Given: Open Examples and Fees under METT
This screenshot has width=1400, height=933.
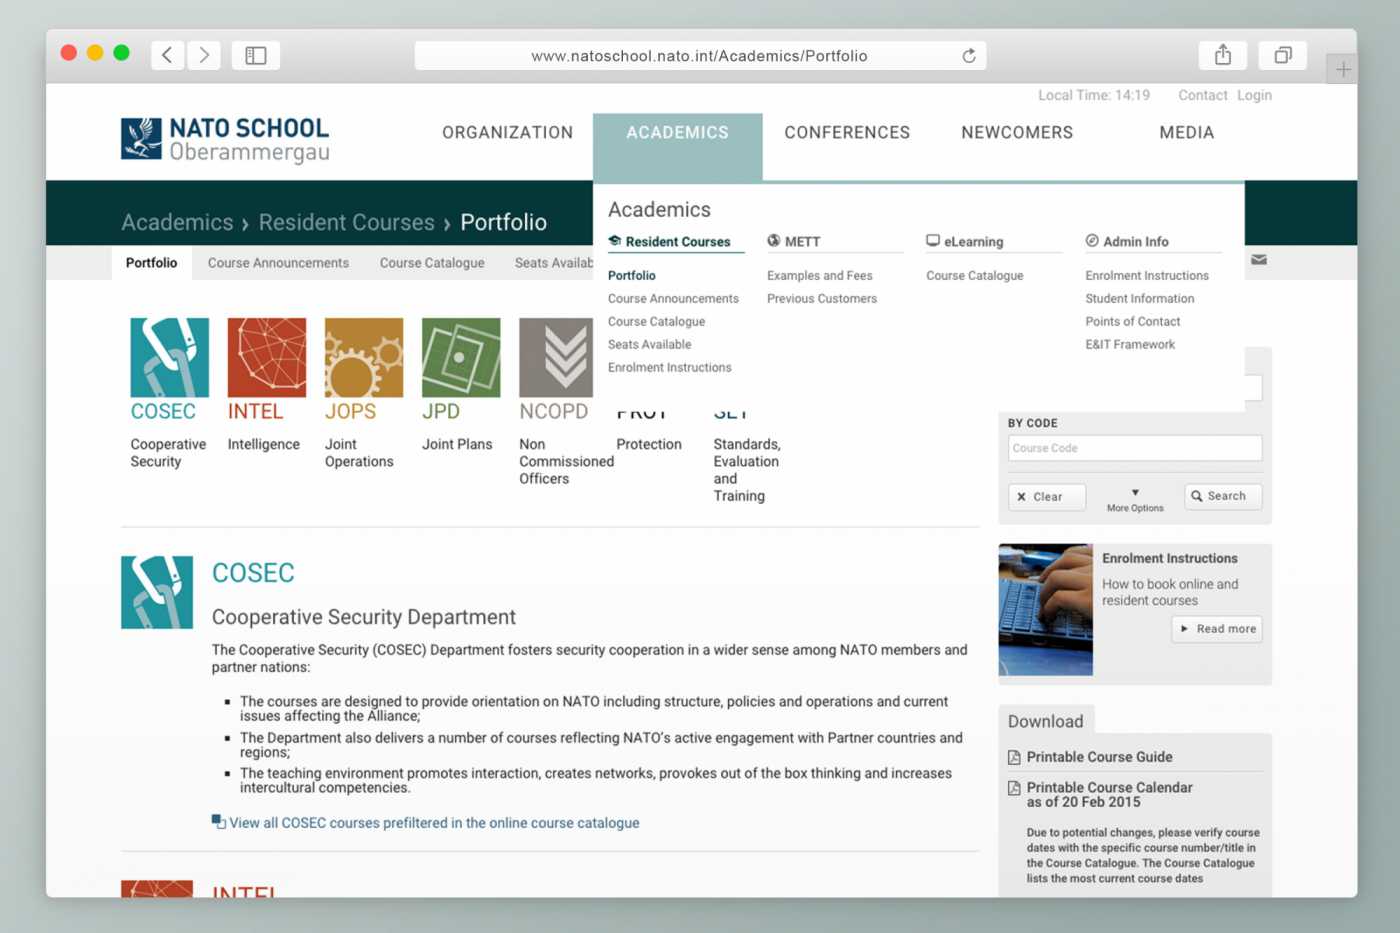Looking at the screenshot, I should pos(819,276).
